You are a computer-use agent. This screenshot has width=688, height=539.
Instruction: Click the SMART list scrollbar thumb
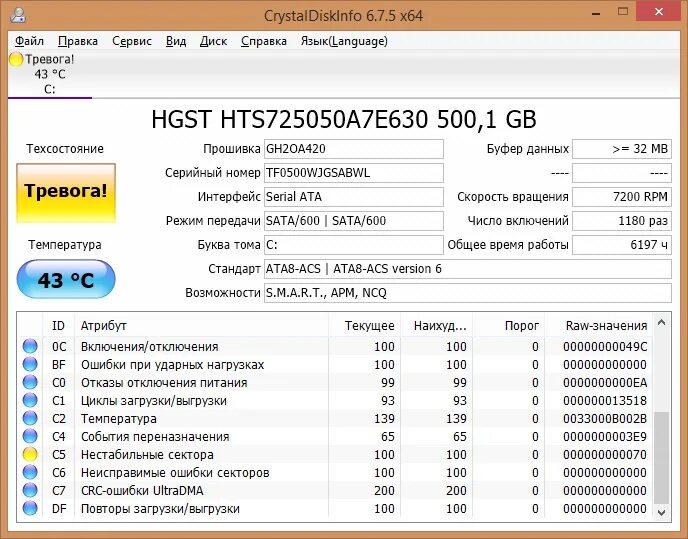(662, 458)
